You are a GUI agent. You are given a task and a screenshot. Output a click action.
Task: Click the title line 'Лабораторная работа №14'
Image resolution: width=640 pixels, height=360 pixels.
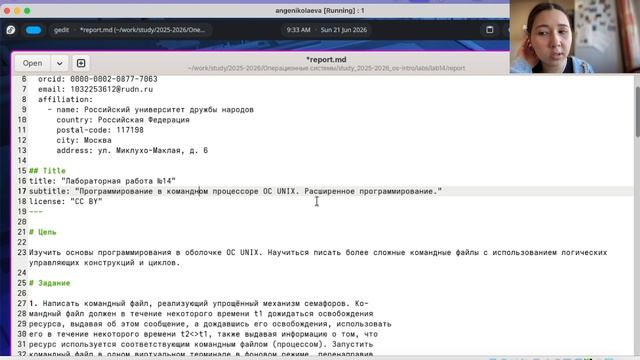point(102,181)
